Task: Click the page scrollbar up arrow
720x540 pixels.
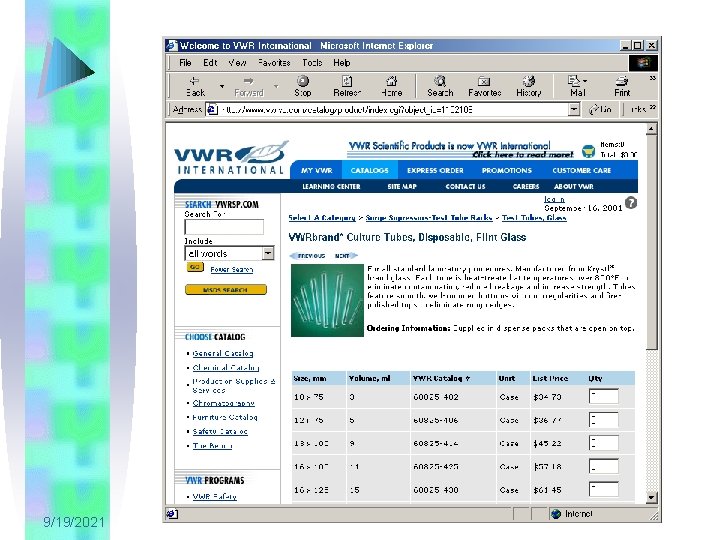Action: click(x=652, y=129)
